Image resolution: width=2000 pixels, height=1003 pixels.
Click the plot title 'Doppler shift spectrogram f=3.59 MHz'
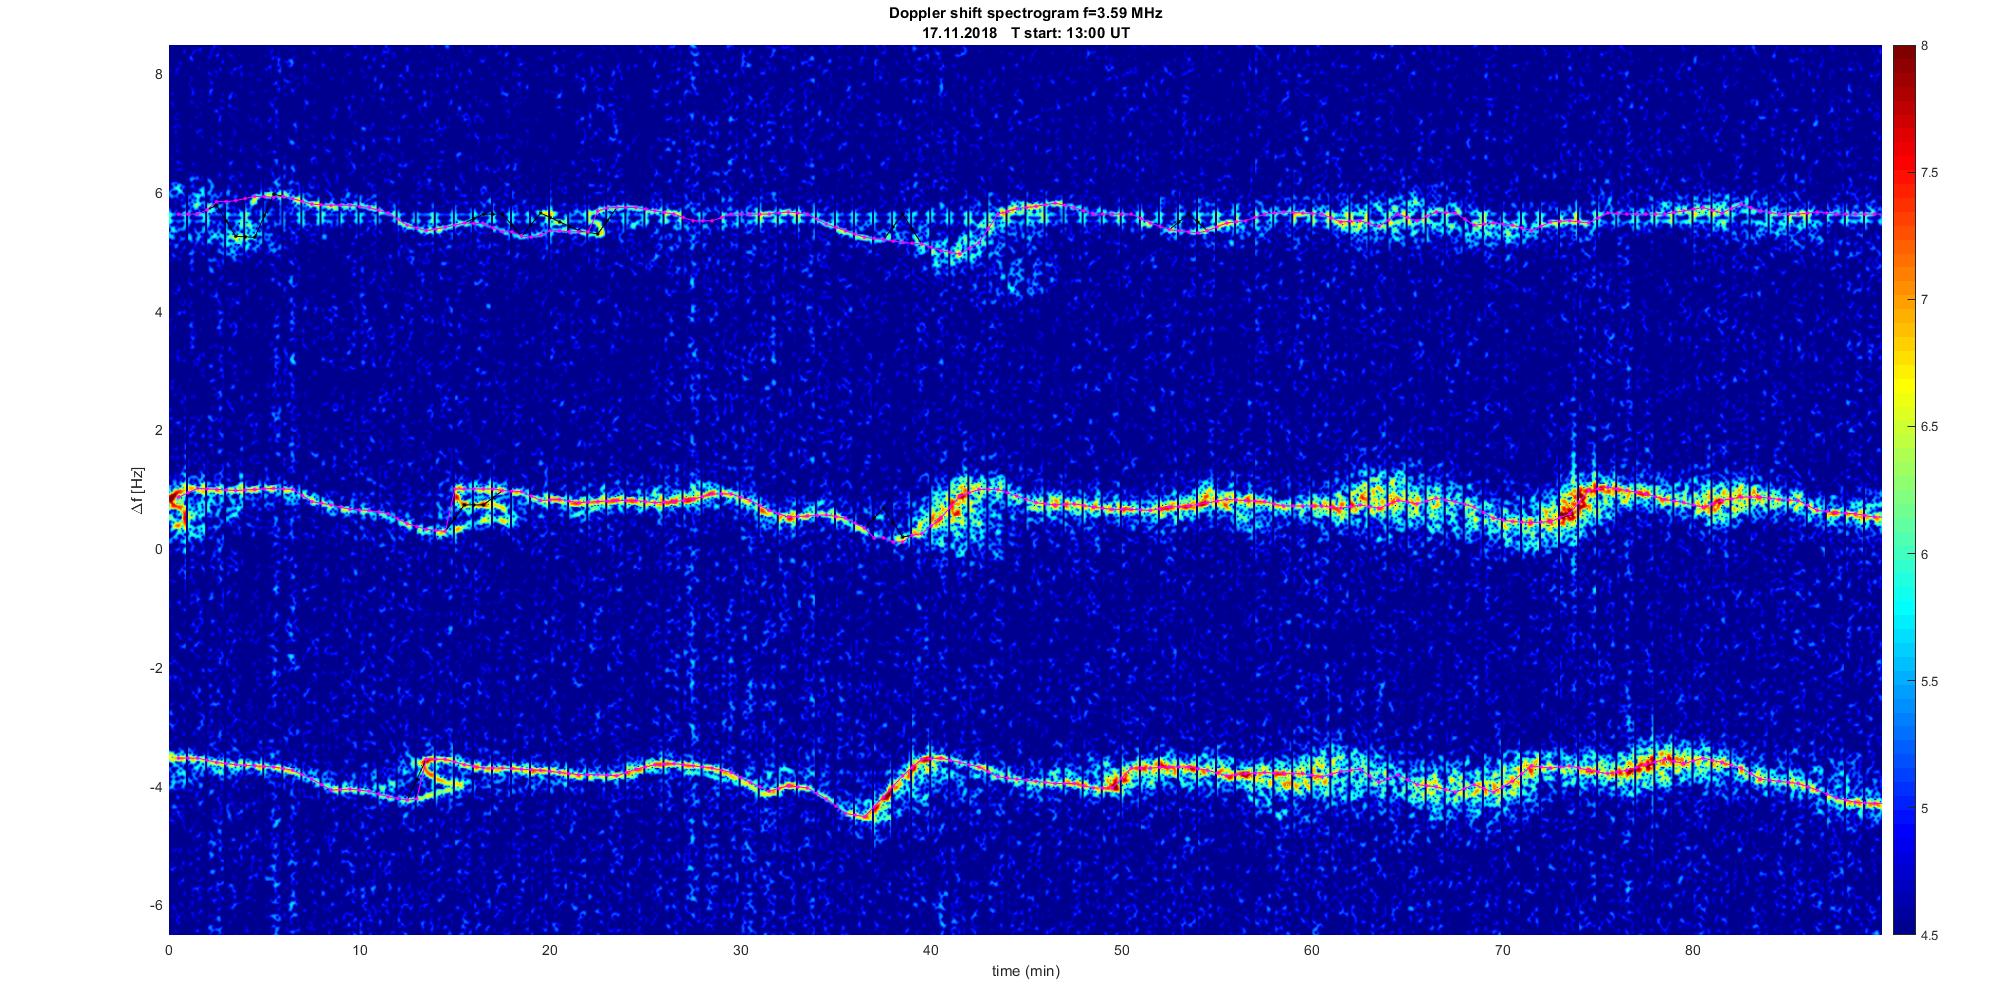point(1025,14)
